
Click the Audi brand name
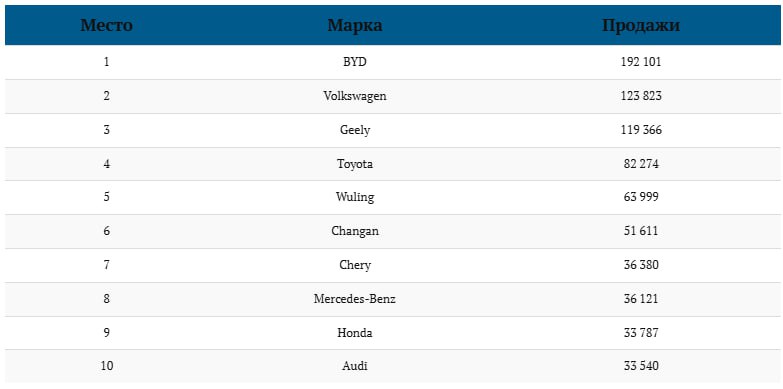pyautogui.click(x=355, y=366)
